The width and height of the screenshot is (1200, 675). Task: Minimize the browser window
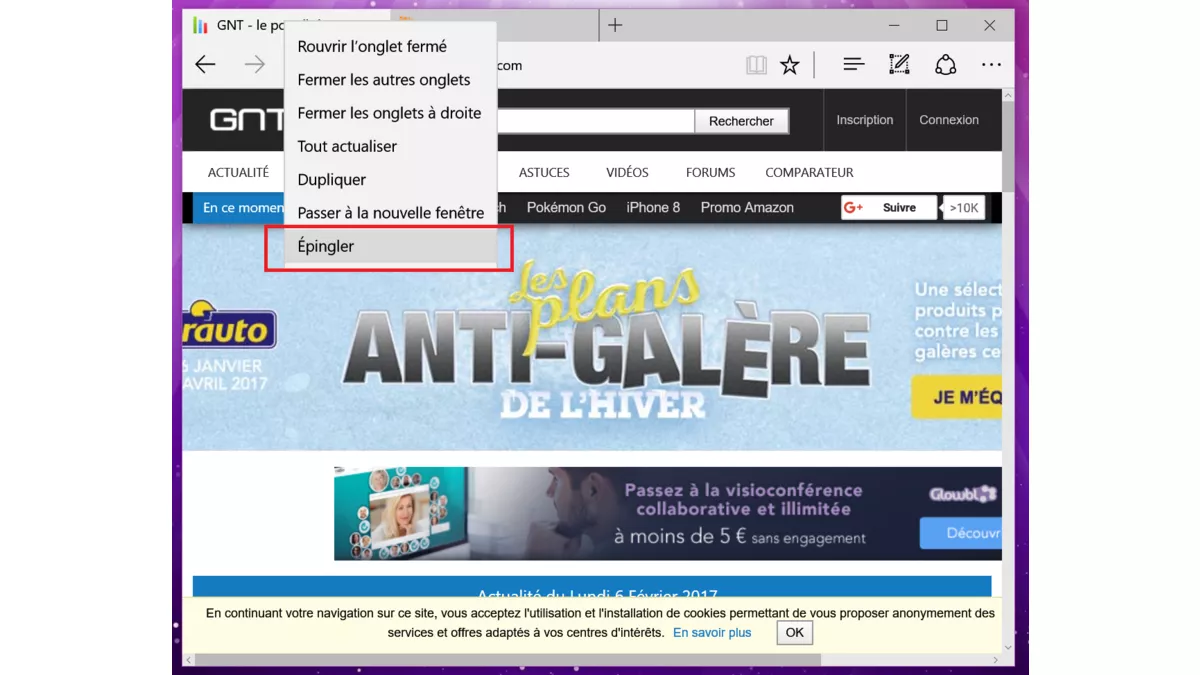(x=894, y=25)
